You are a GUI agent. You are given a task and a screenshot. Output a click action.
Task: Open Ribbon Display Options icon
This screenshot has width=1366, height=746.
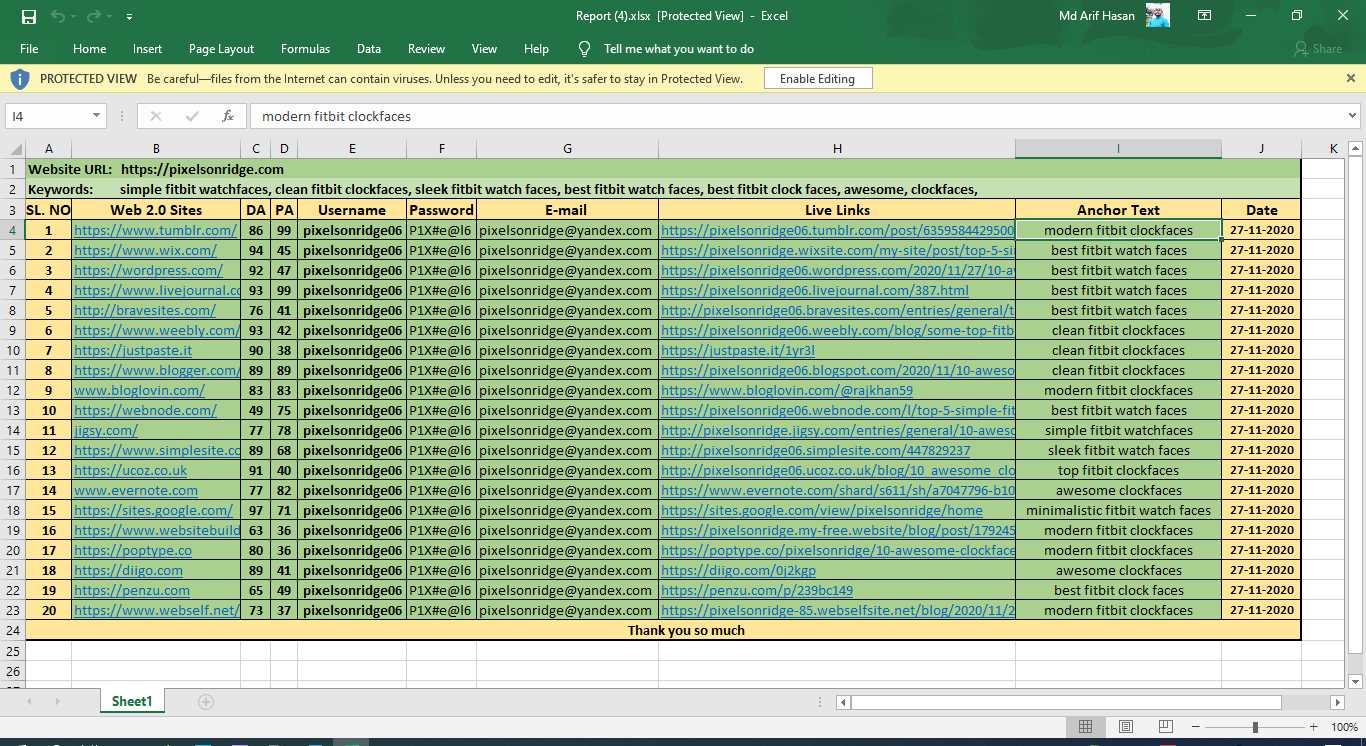(x=1205, y=16)
